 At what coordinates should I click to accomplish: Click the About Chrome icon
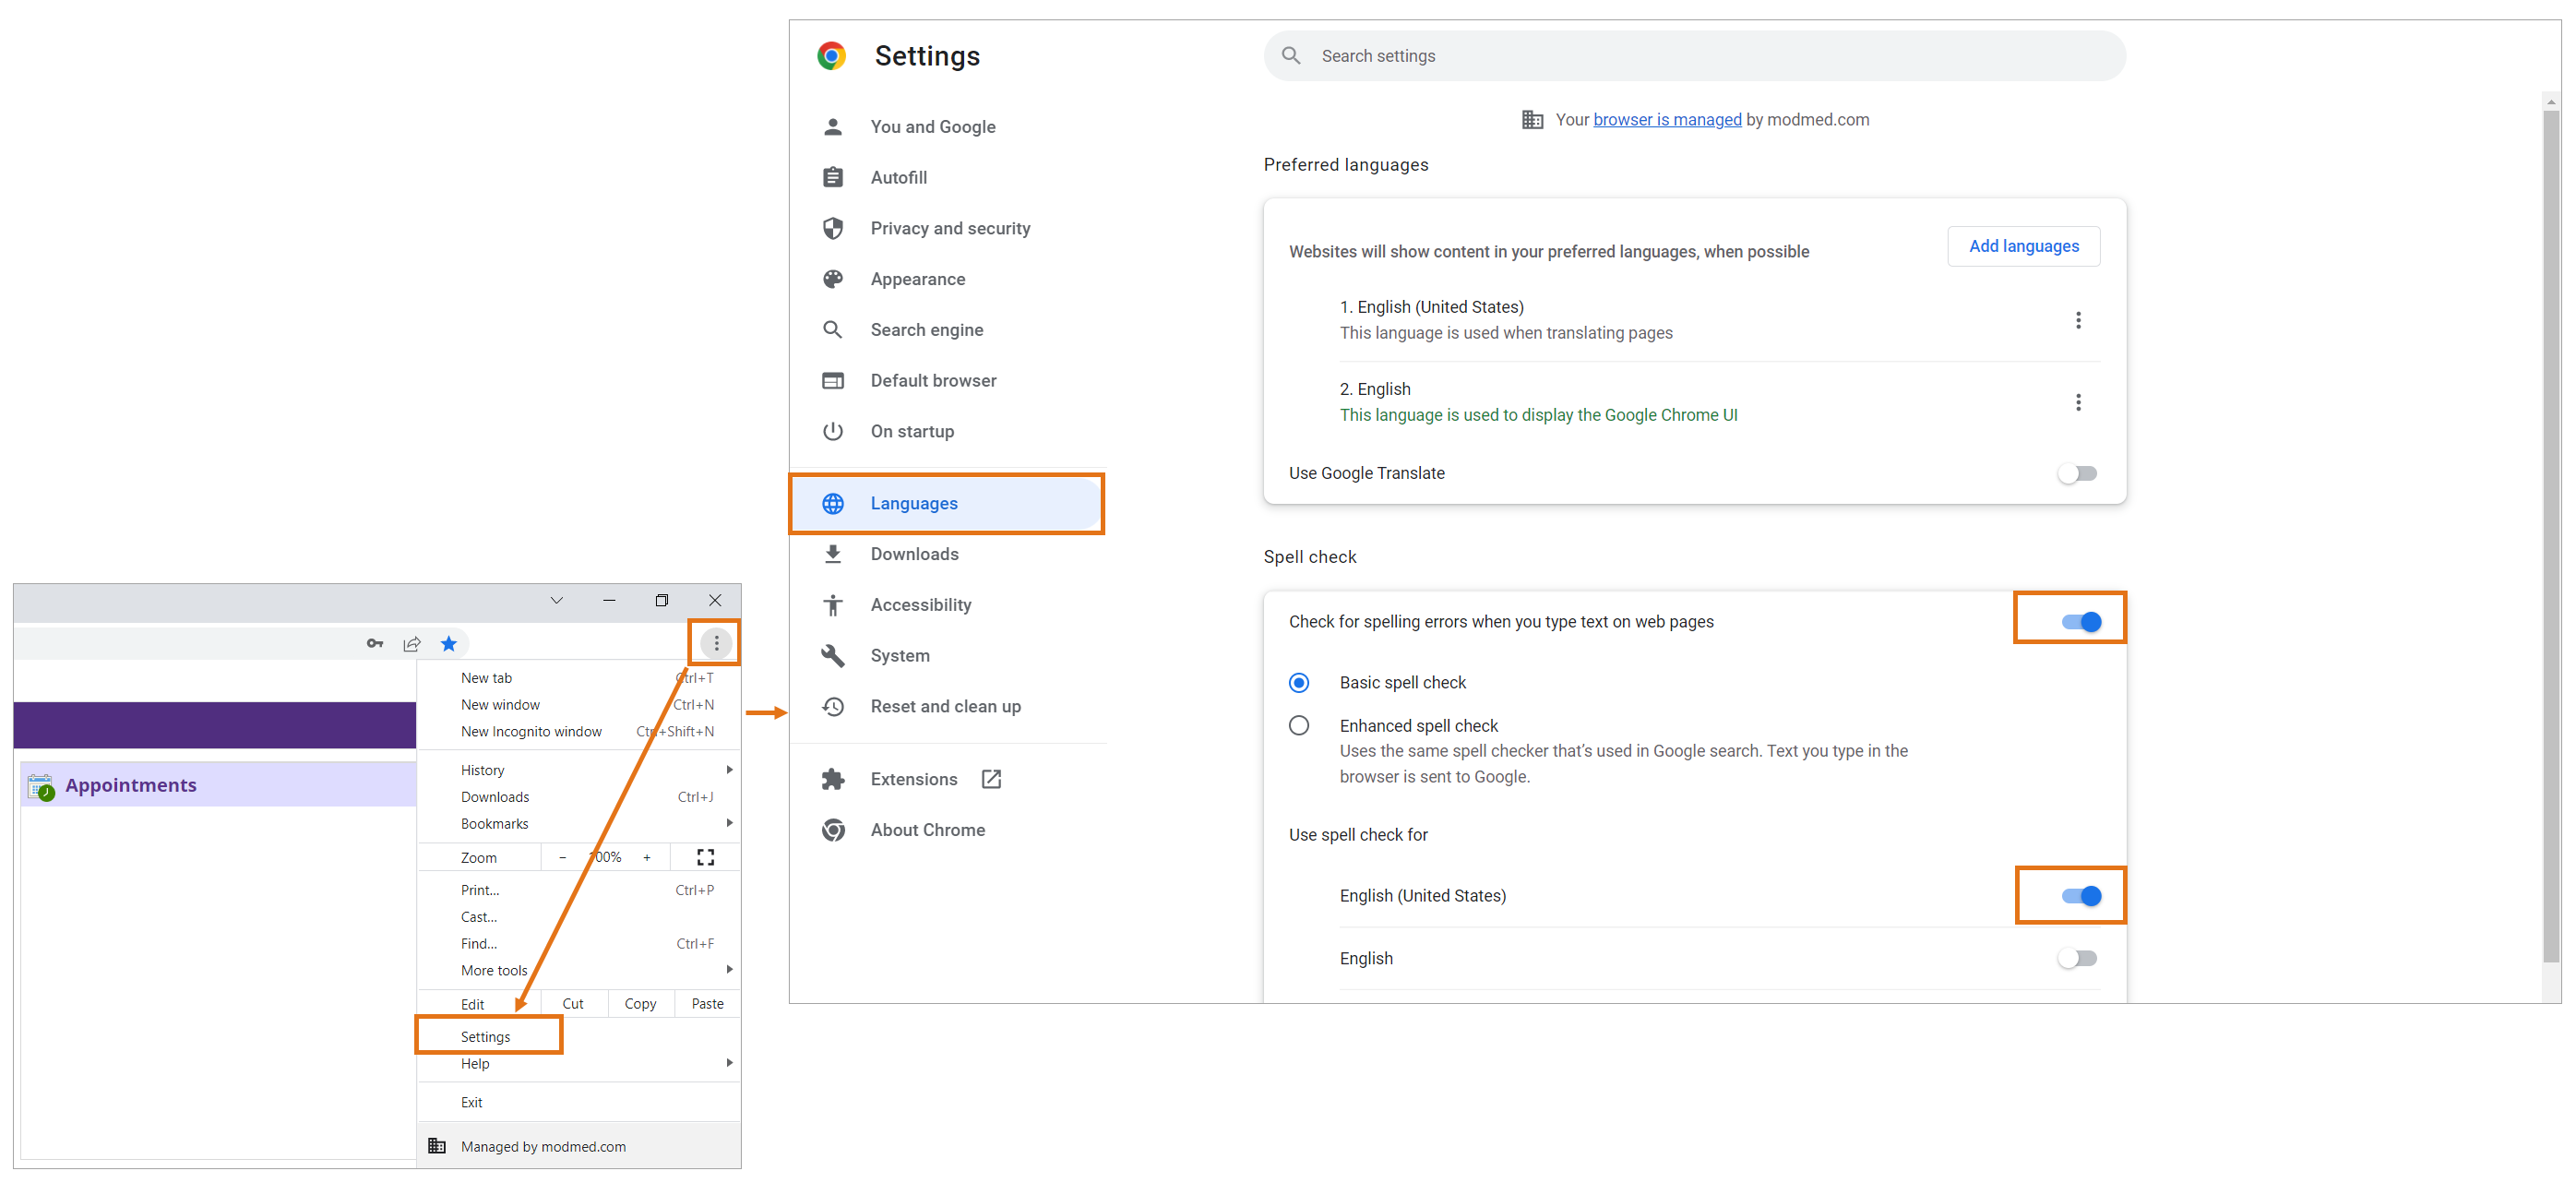point(833,830)
